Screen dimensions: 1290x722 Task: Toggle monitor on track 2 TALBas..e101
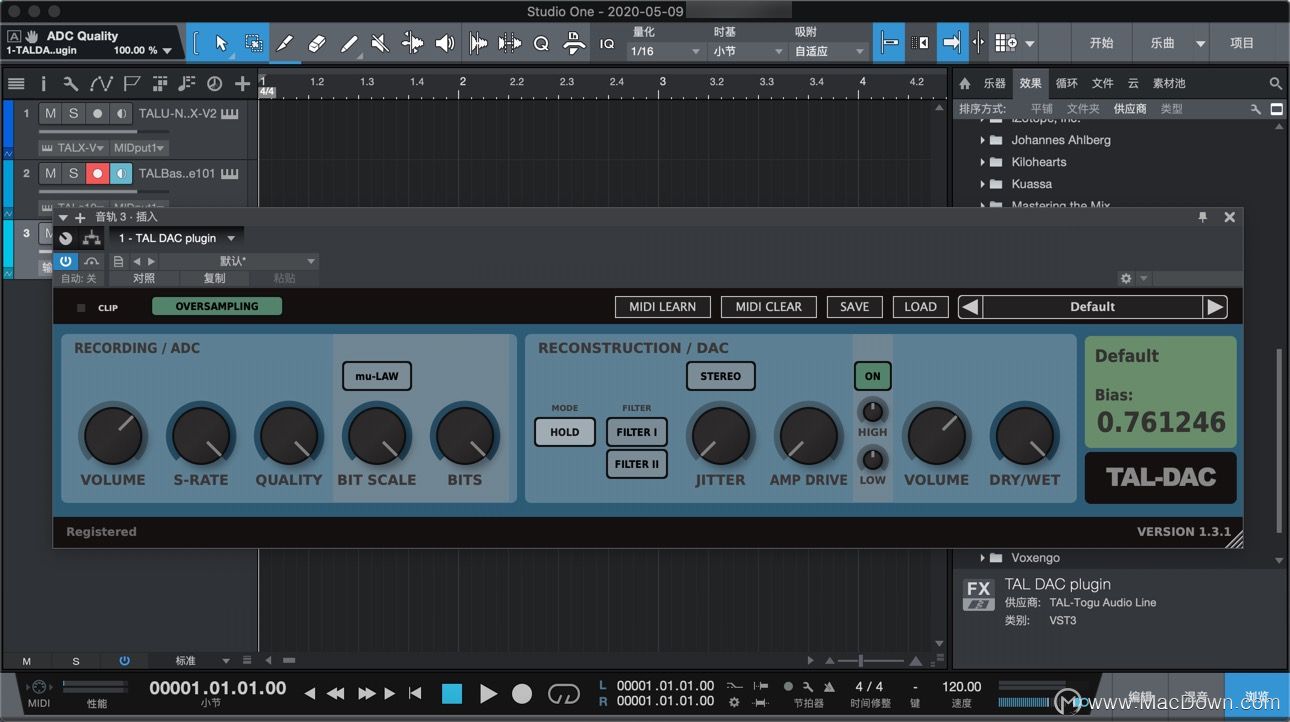pos(121,174)
